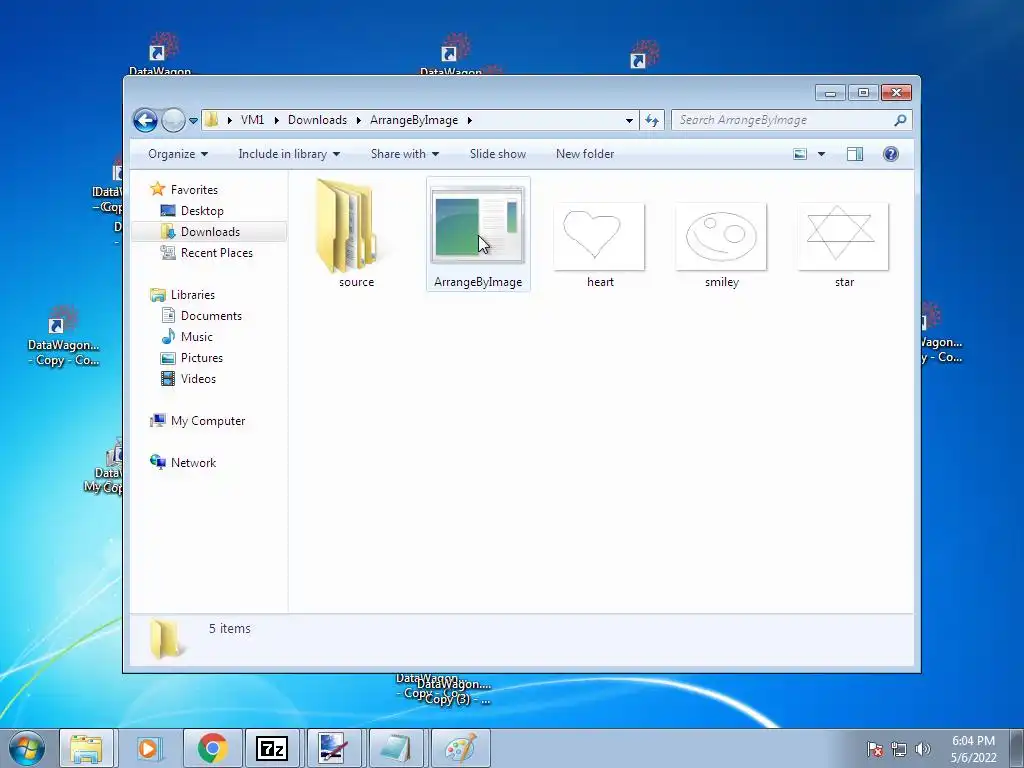The height and width of the screenshot is (768, 1024).
Task: Click the folder icon in address bar
Action: click(x=212, y=120)
